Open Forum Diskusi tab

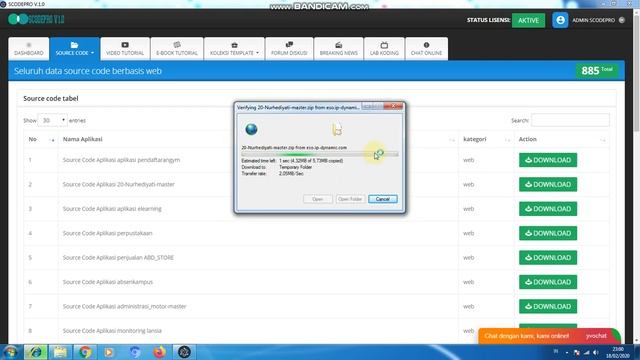[x=289, y=49]
